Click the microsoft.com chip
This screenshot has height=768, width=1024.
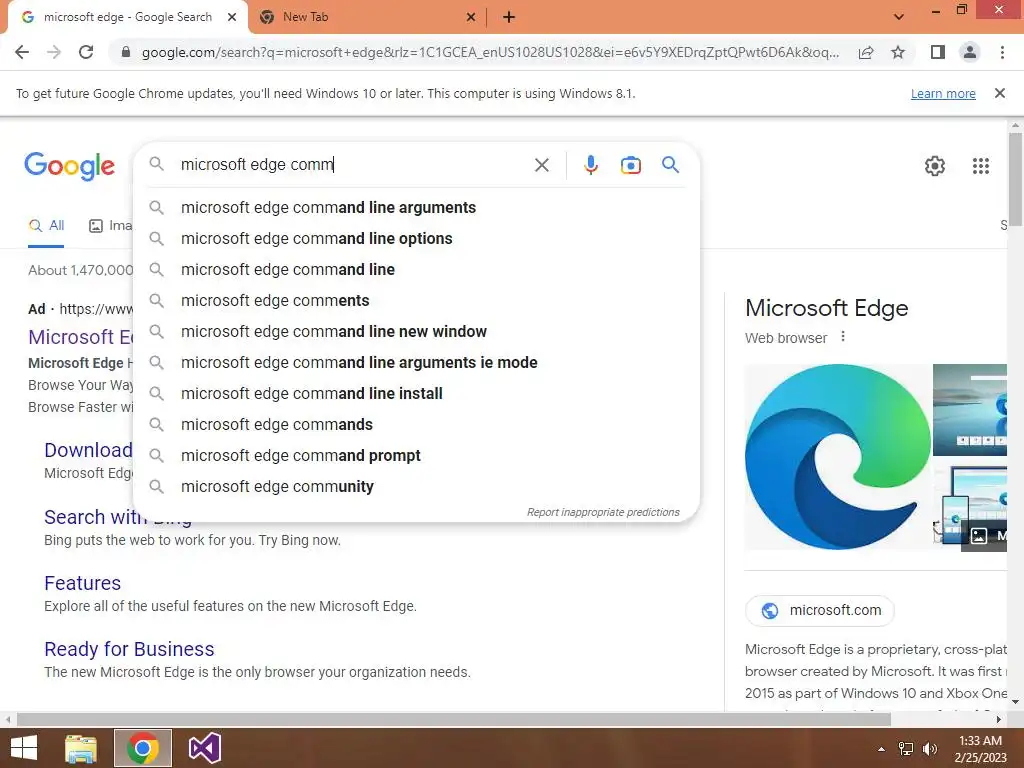820,610
